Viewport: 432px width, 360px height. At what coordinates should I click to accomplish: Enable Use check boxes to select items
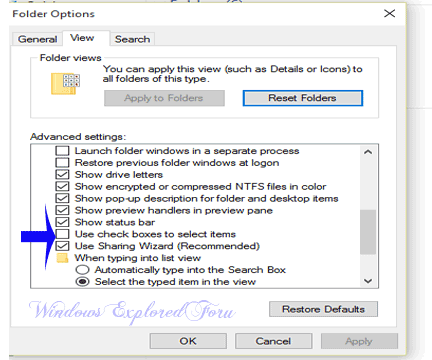coord(62,234)
